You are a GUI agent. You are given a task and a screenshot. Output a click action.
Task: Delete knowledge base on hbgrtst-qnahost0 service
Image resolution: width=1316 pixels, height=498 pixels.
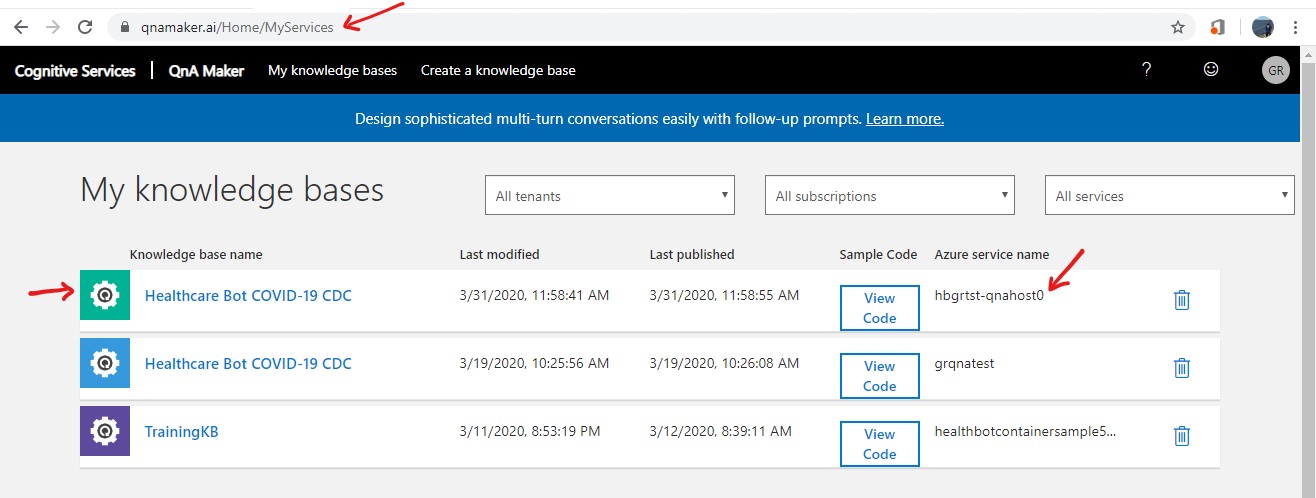tap(1181, 299)
